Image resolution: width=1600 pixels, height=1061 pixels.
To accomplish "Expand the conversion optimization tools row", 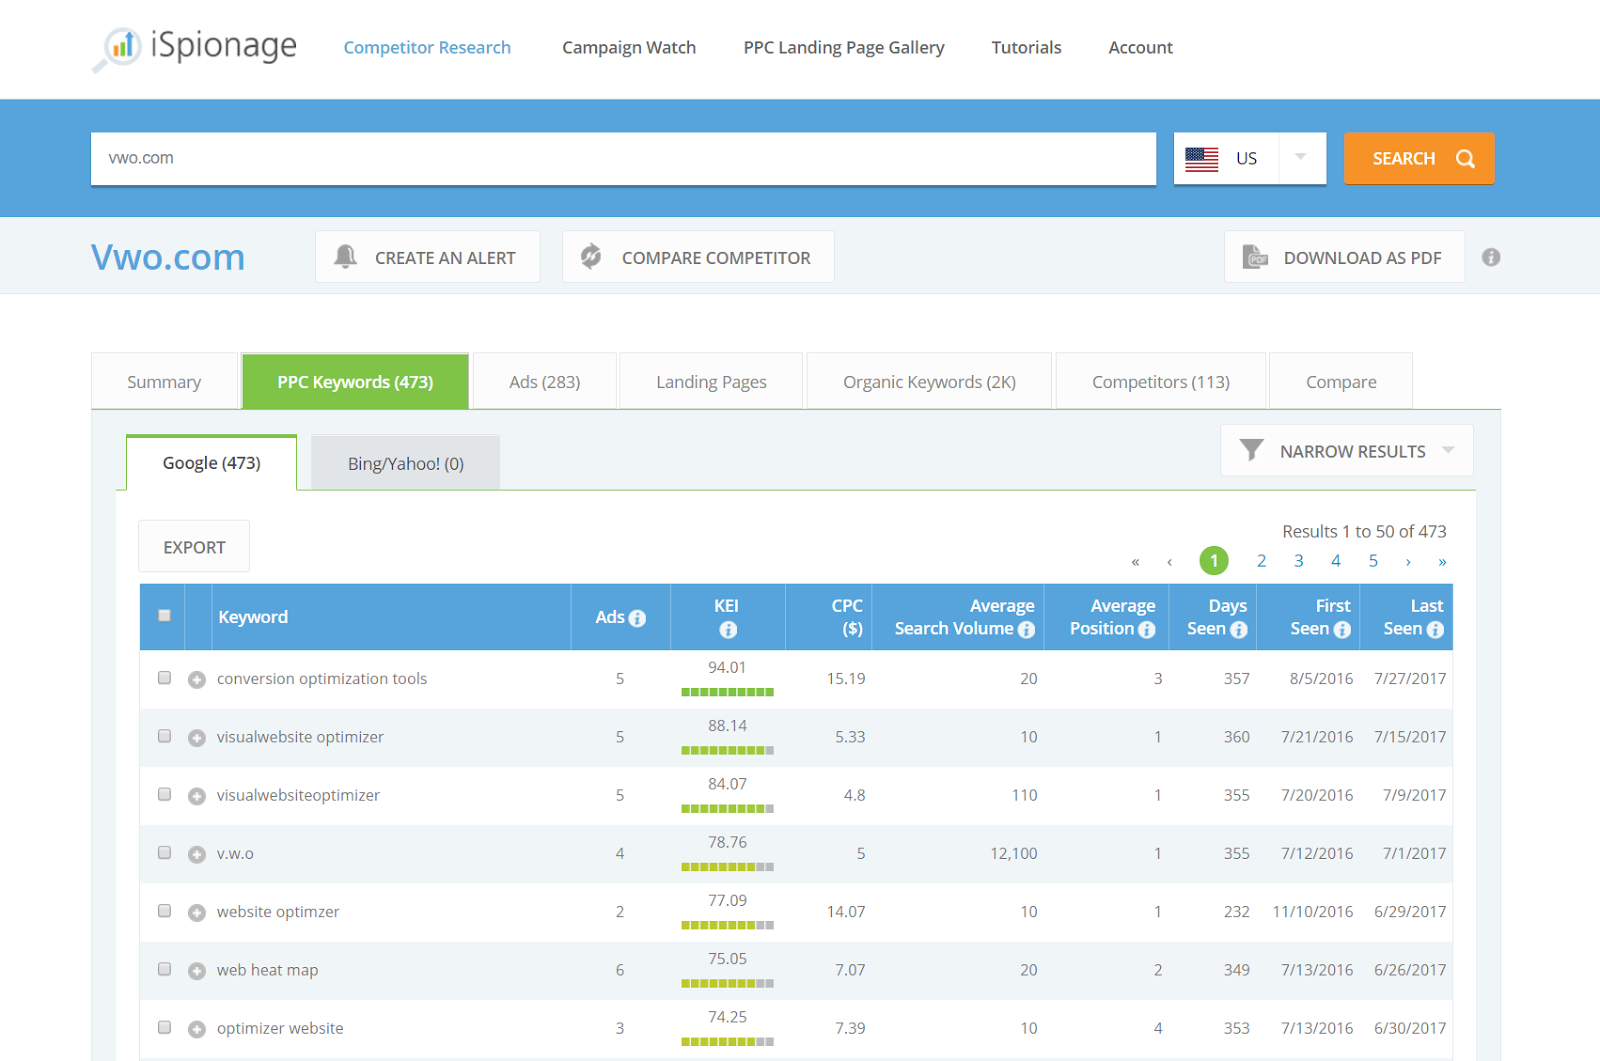I will [x=197, y=680].
